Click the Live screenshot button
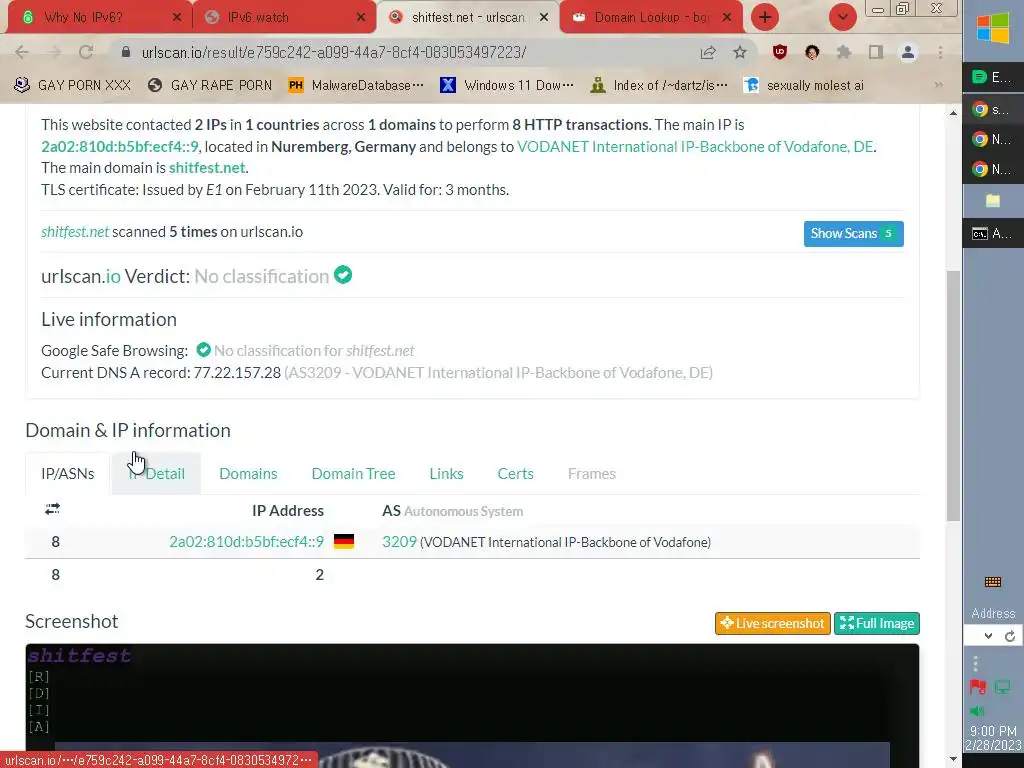Viewport: 1024px width, 768px height. (773, 624)
